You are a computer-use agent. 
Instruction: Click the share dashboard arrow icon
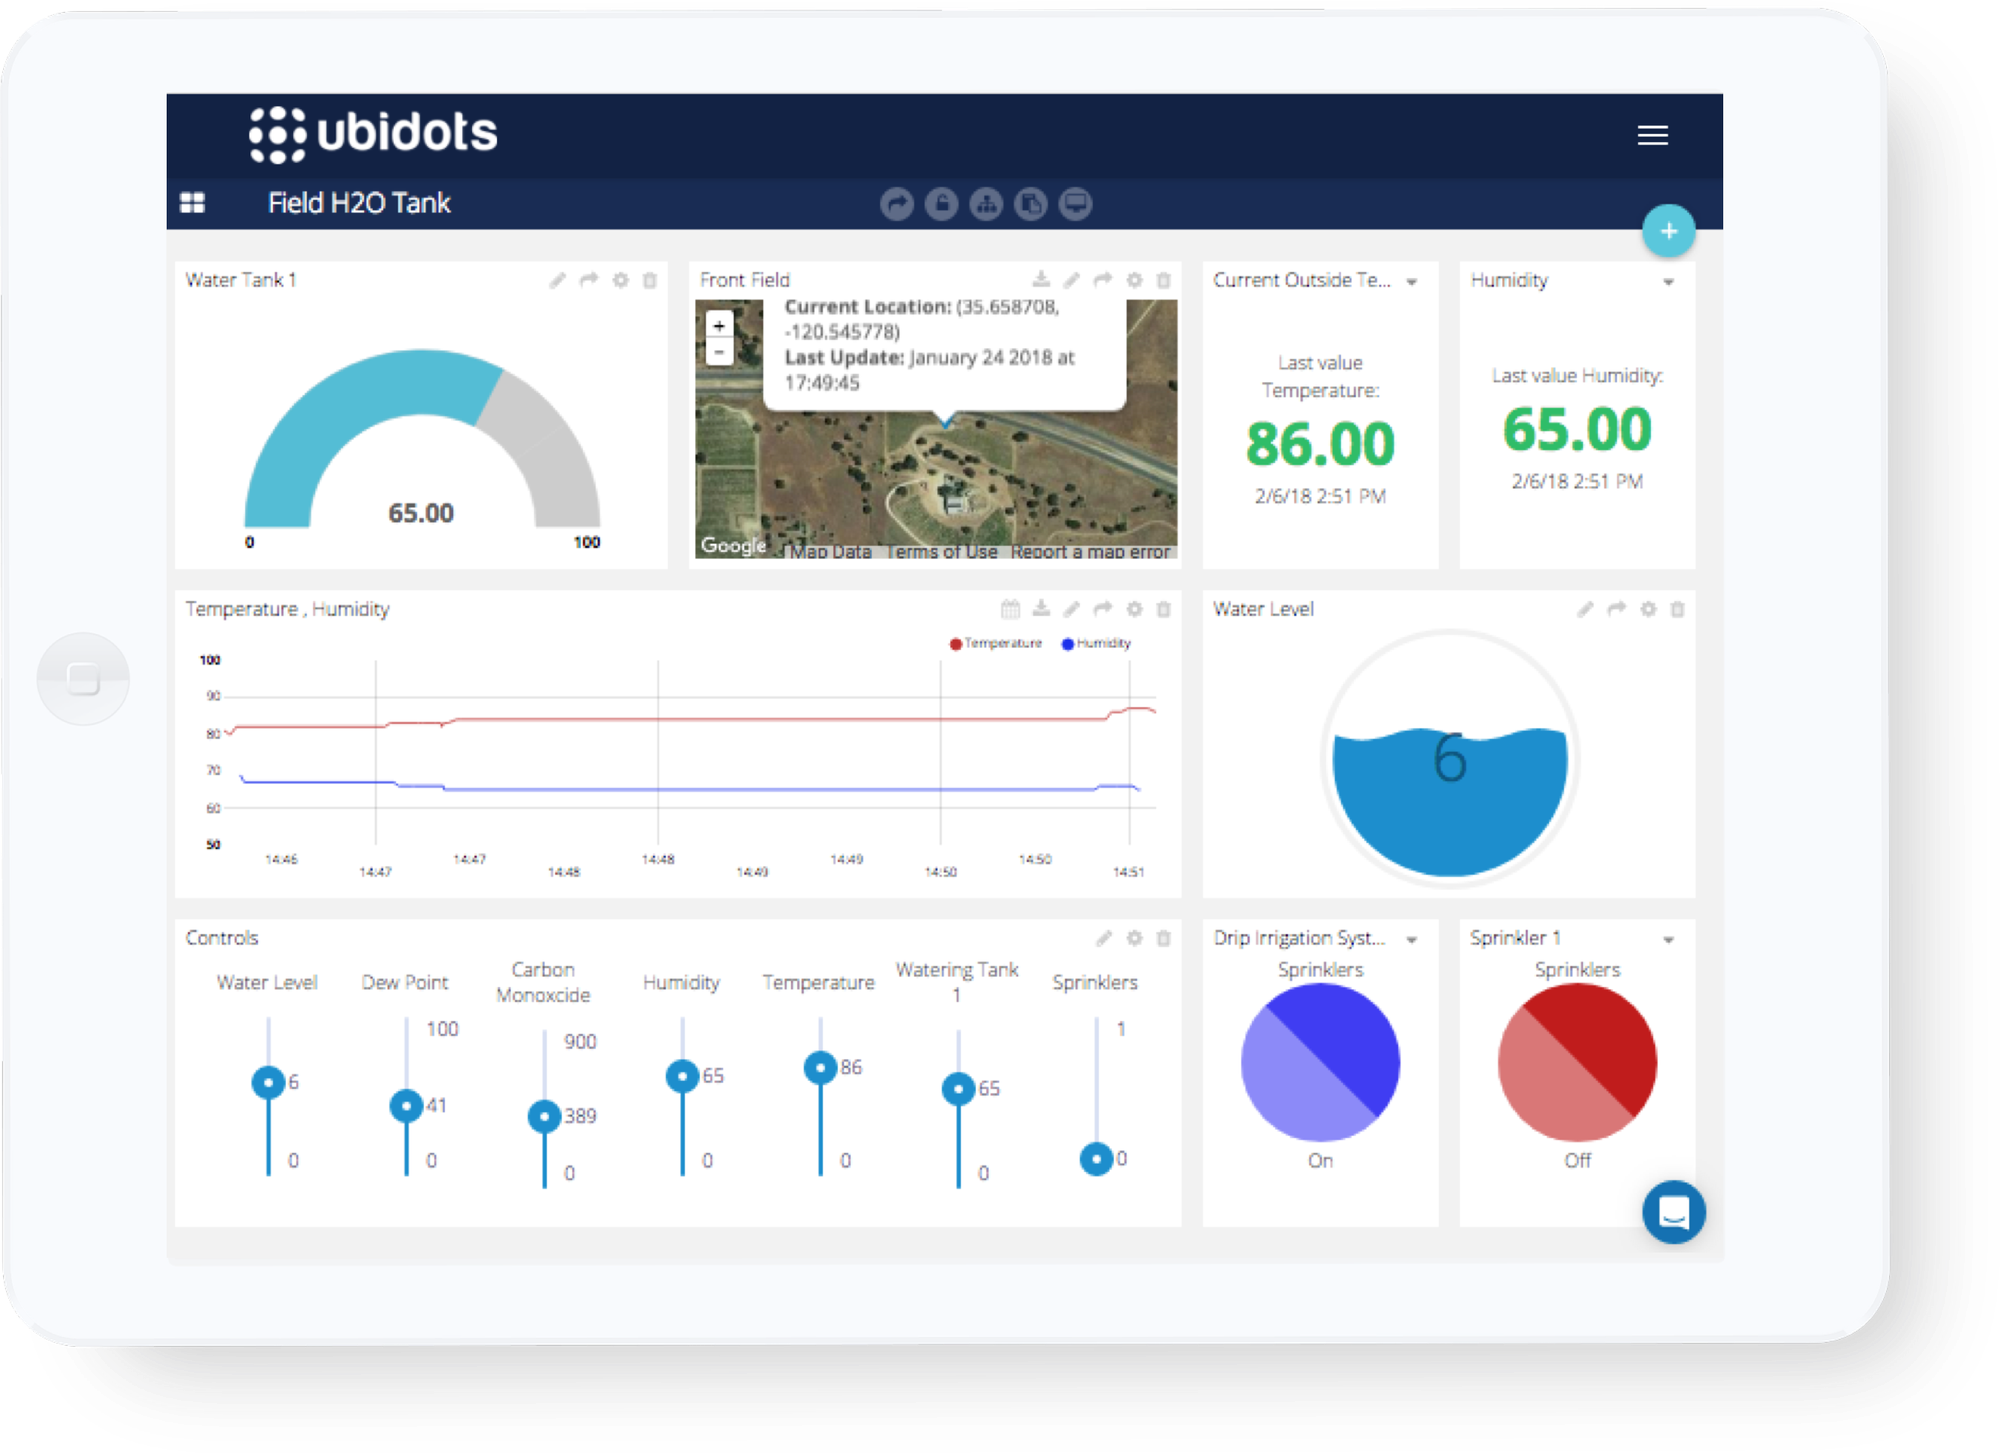point(897,204)
